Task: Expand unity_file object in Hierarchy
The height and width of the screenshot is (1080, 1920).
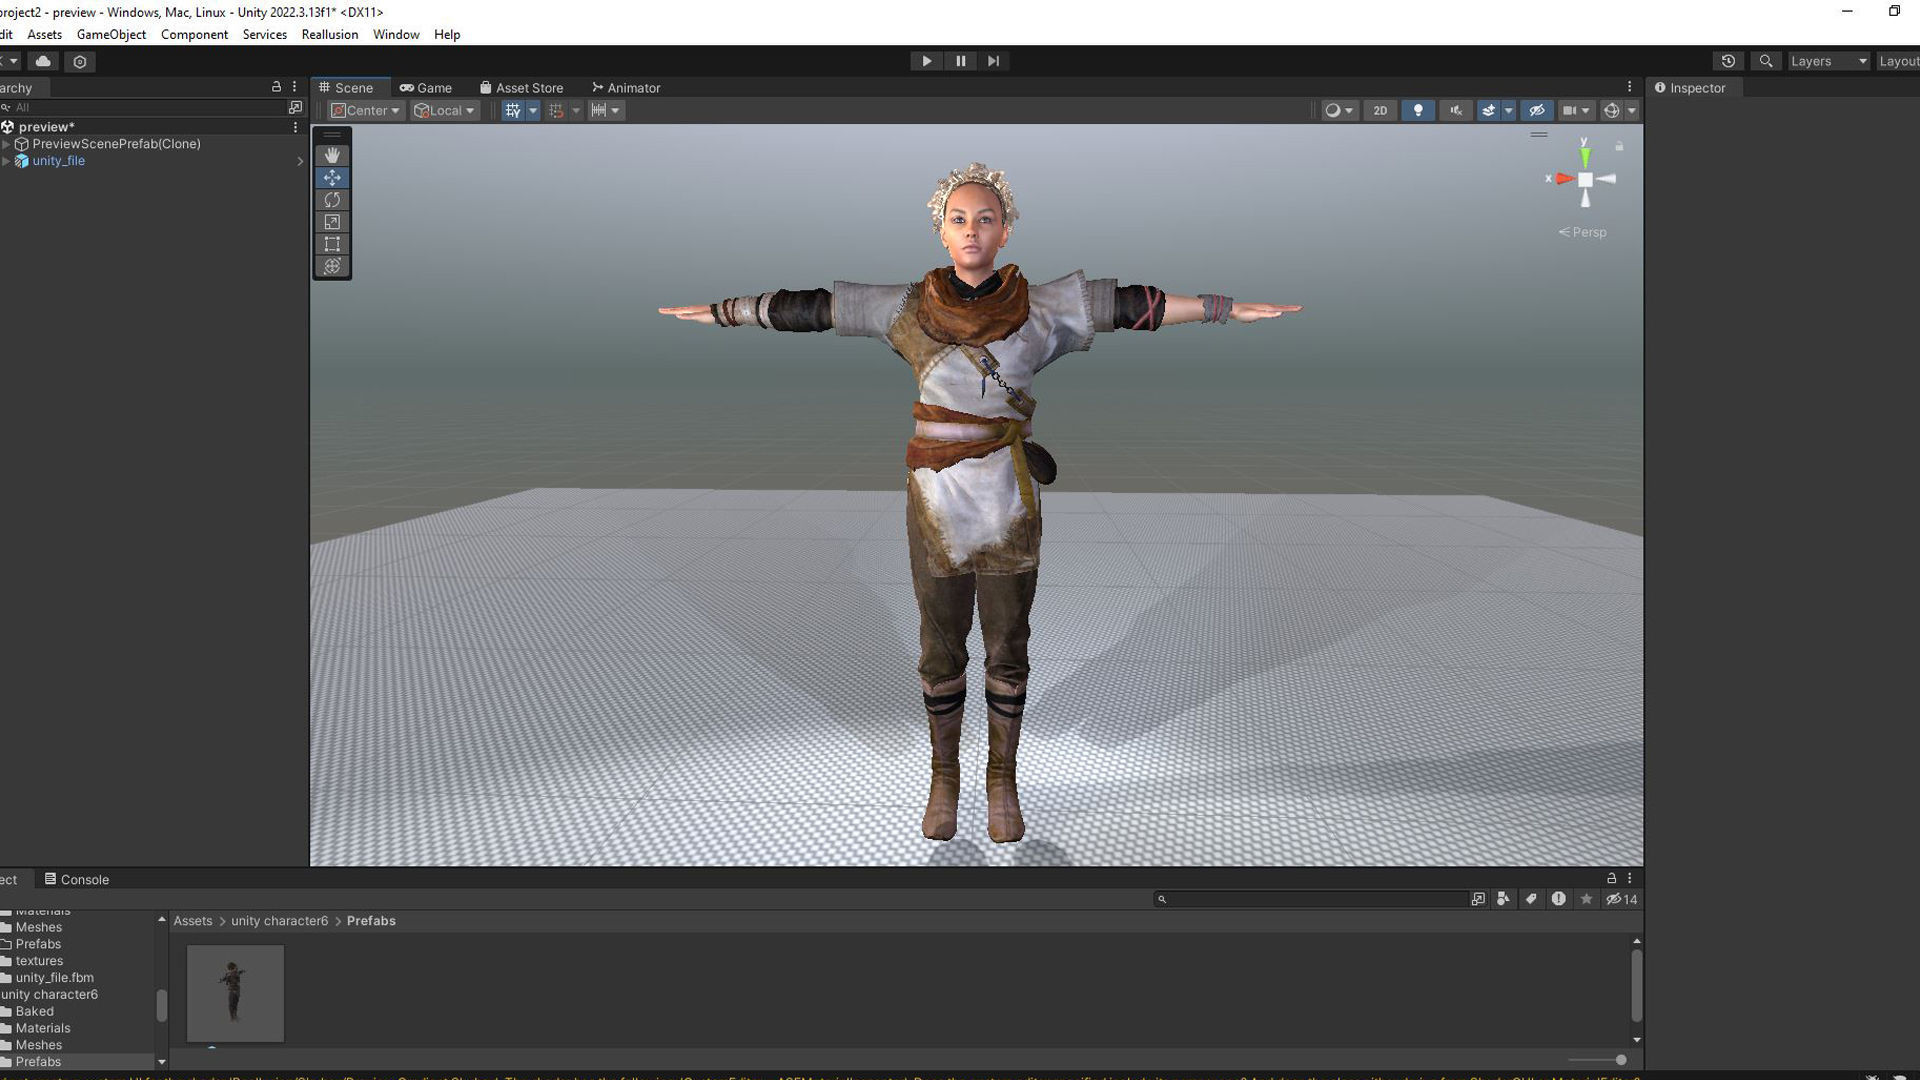Action: [x=6, y=161]
